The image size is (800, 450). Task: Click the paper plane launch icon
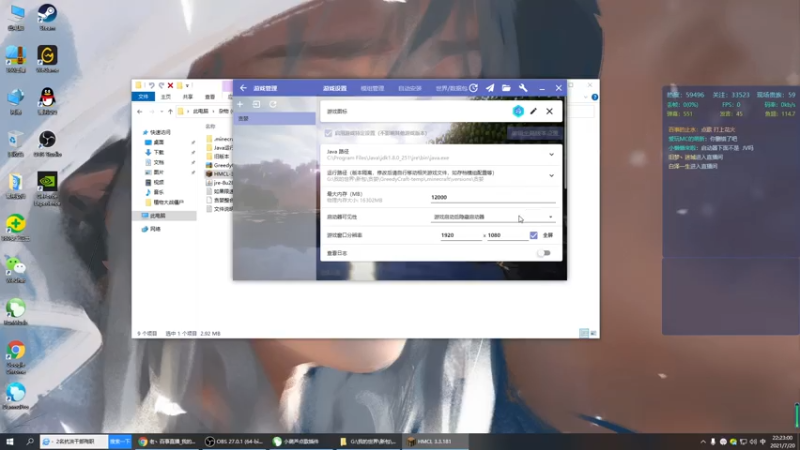click(x=490, y=88)
